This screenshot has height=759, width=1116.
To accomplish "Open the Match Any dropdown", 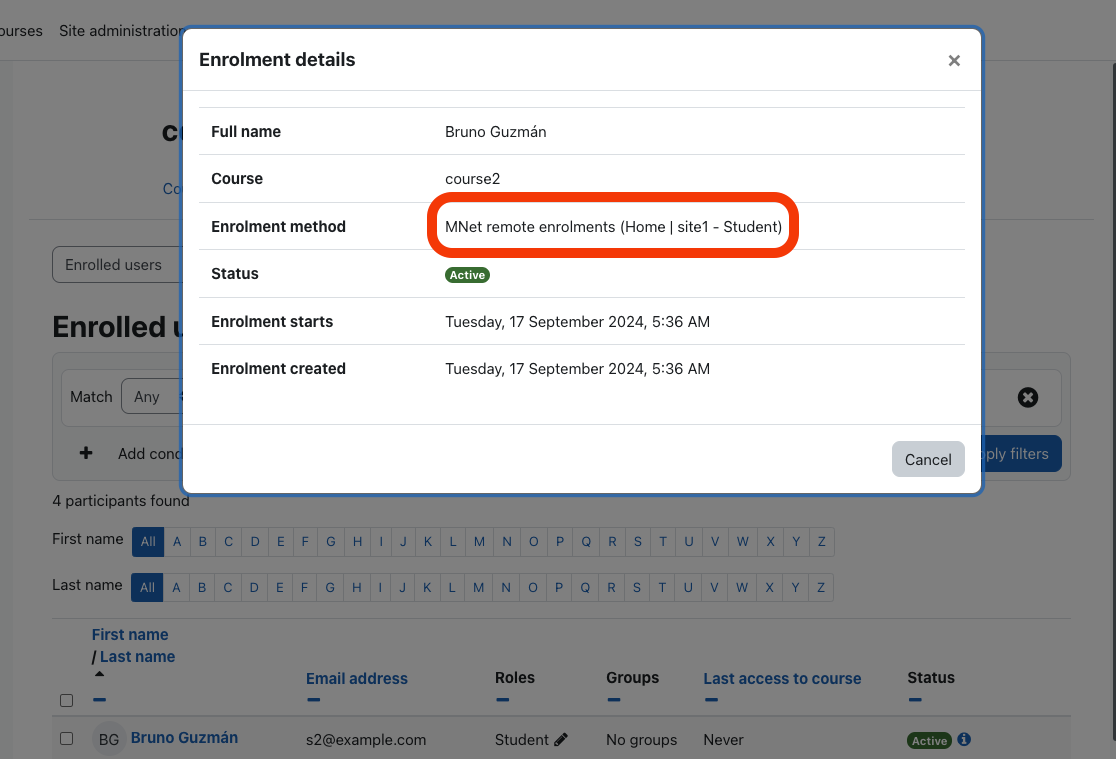I will [x=152, y=397].
